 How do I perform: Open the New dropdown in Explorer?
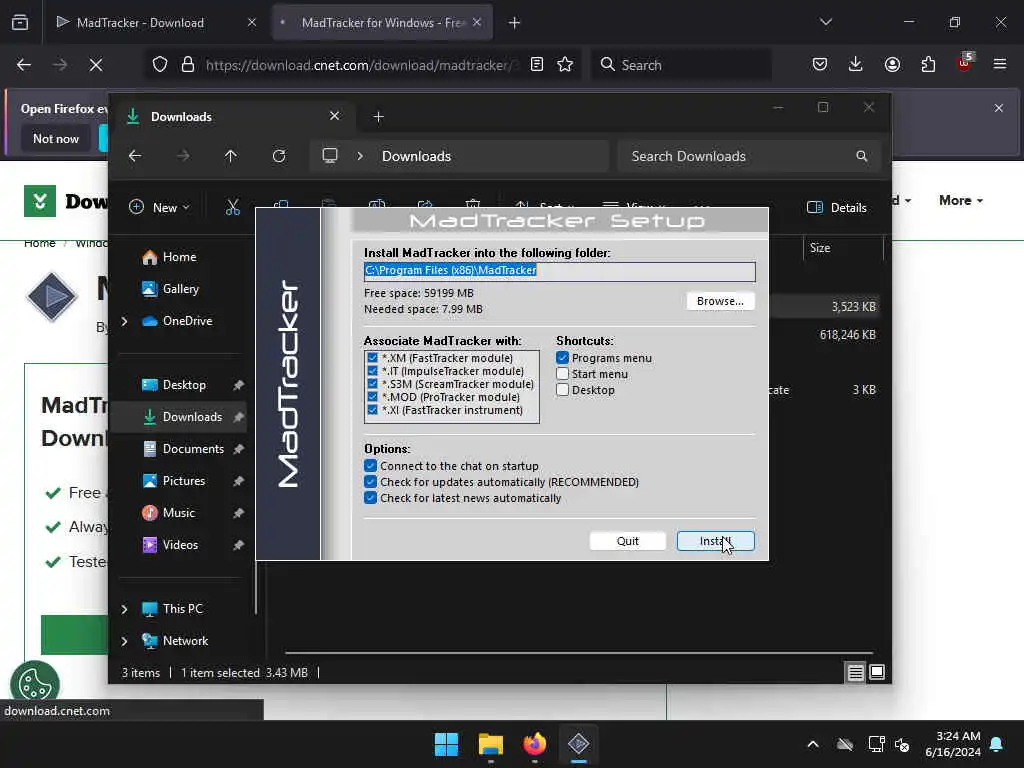pos(159,208)
